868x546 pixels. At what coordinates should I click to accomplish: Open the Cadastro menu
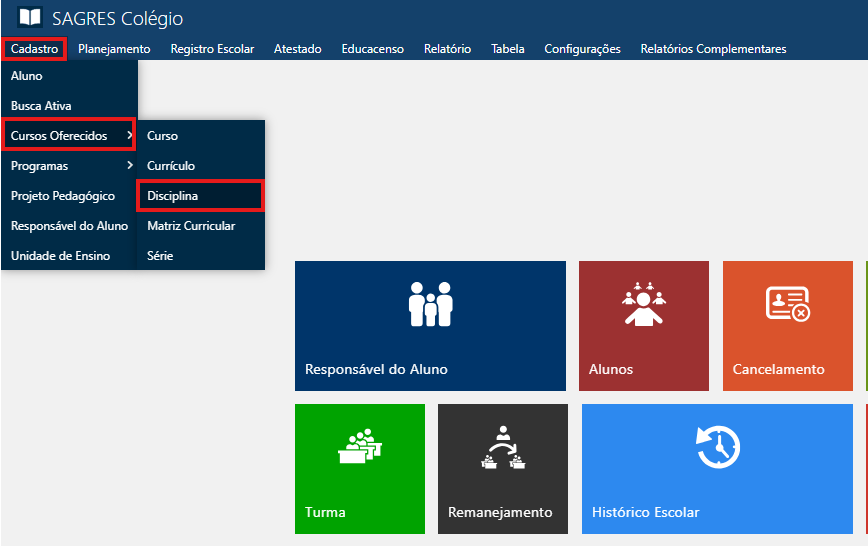tap(34, 49)
